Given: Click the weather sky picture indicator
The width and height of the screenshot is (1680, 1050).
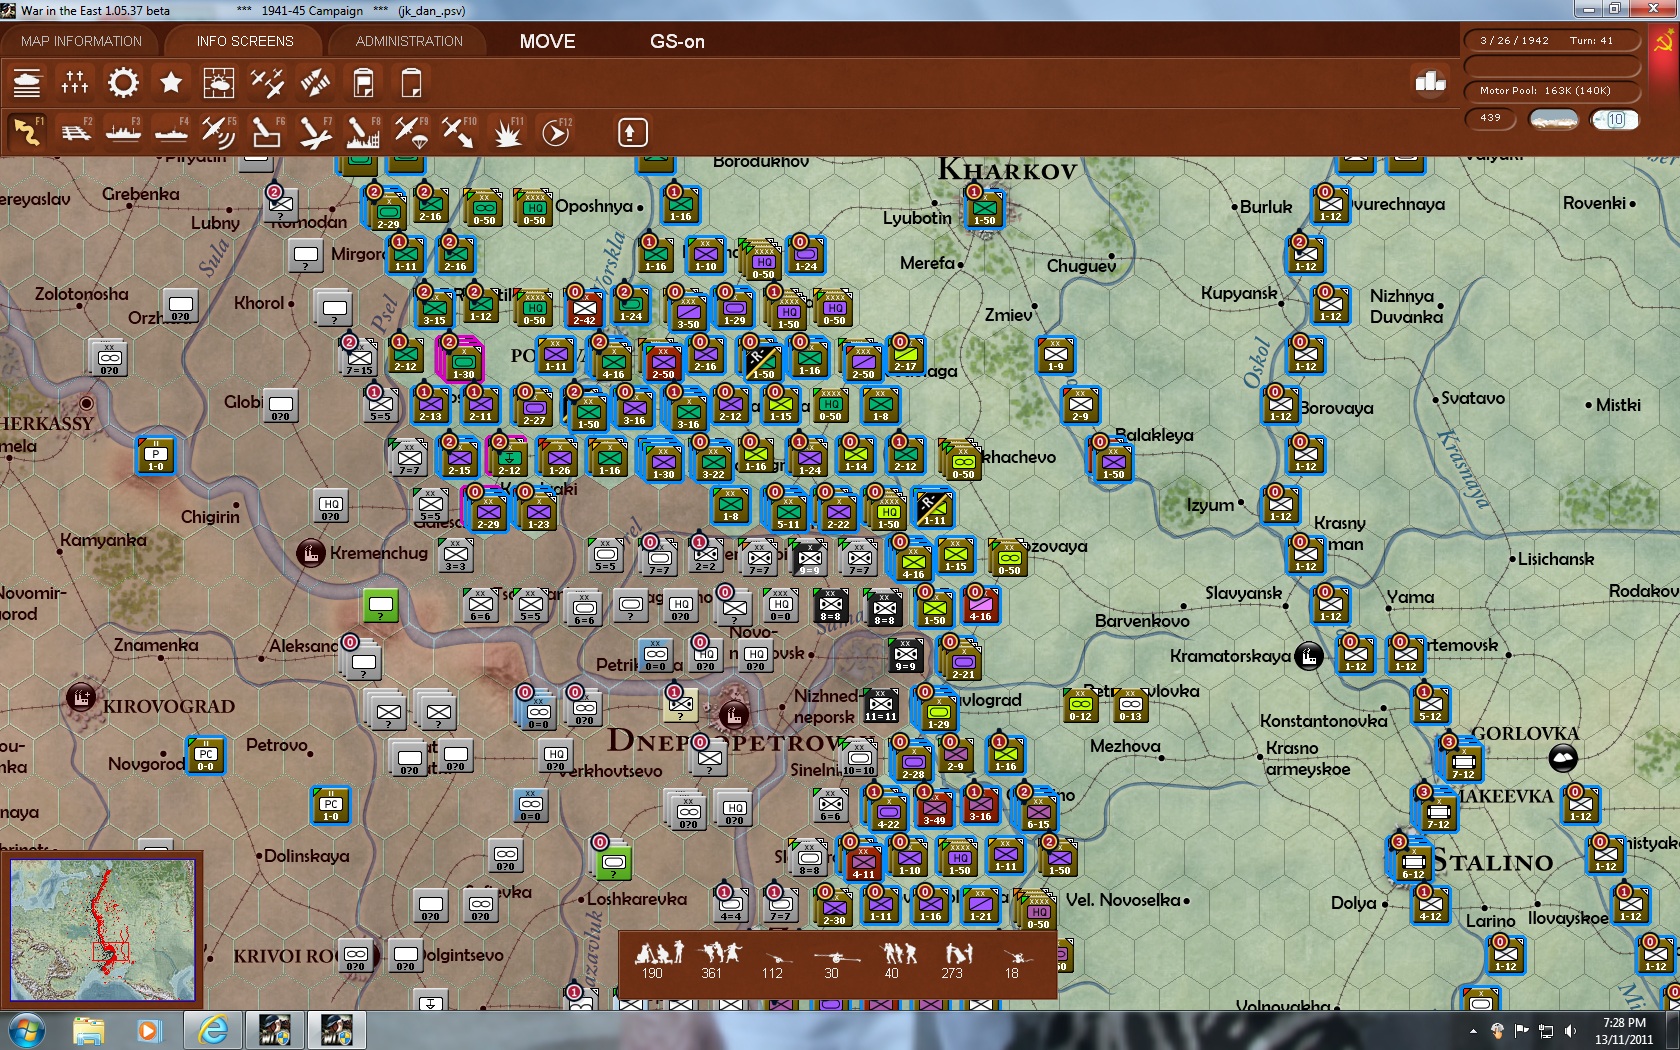Looking at the screenshot, I should (x=1554, y=120).
